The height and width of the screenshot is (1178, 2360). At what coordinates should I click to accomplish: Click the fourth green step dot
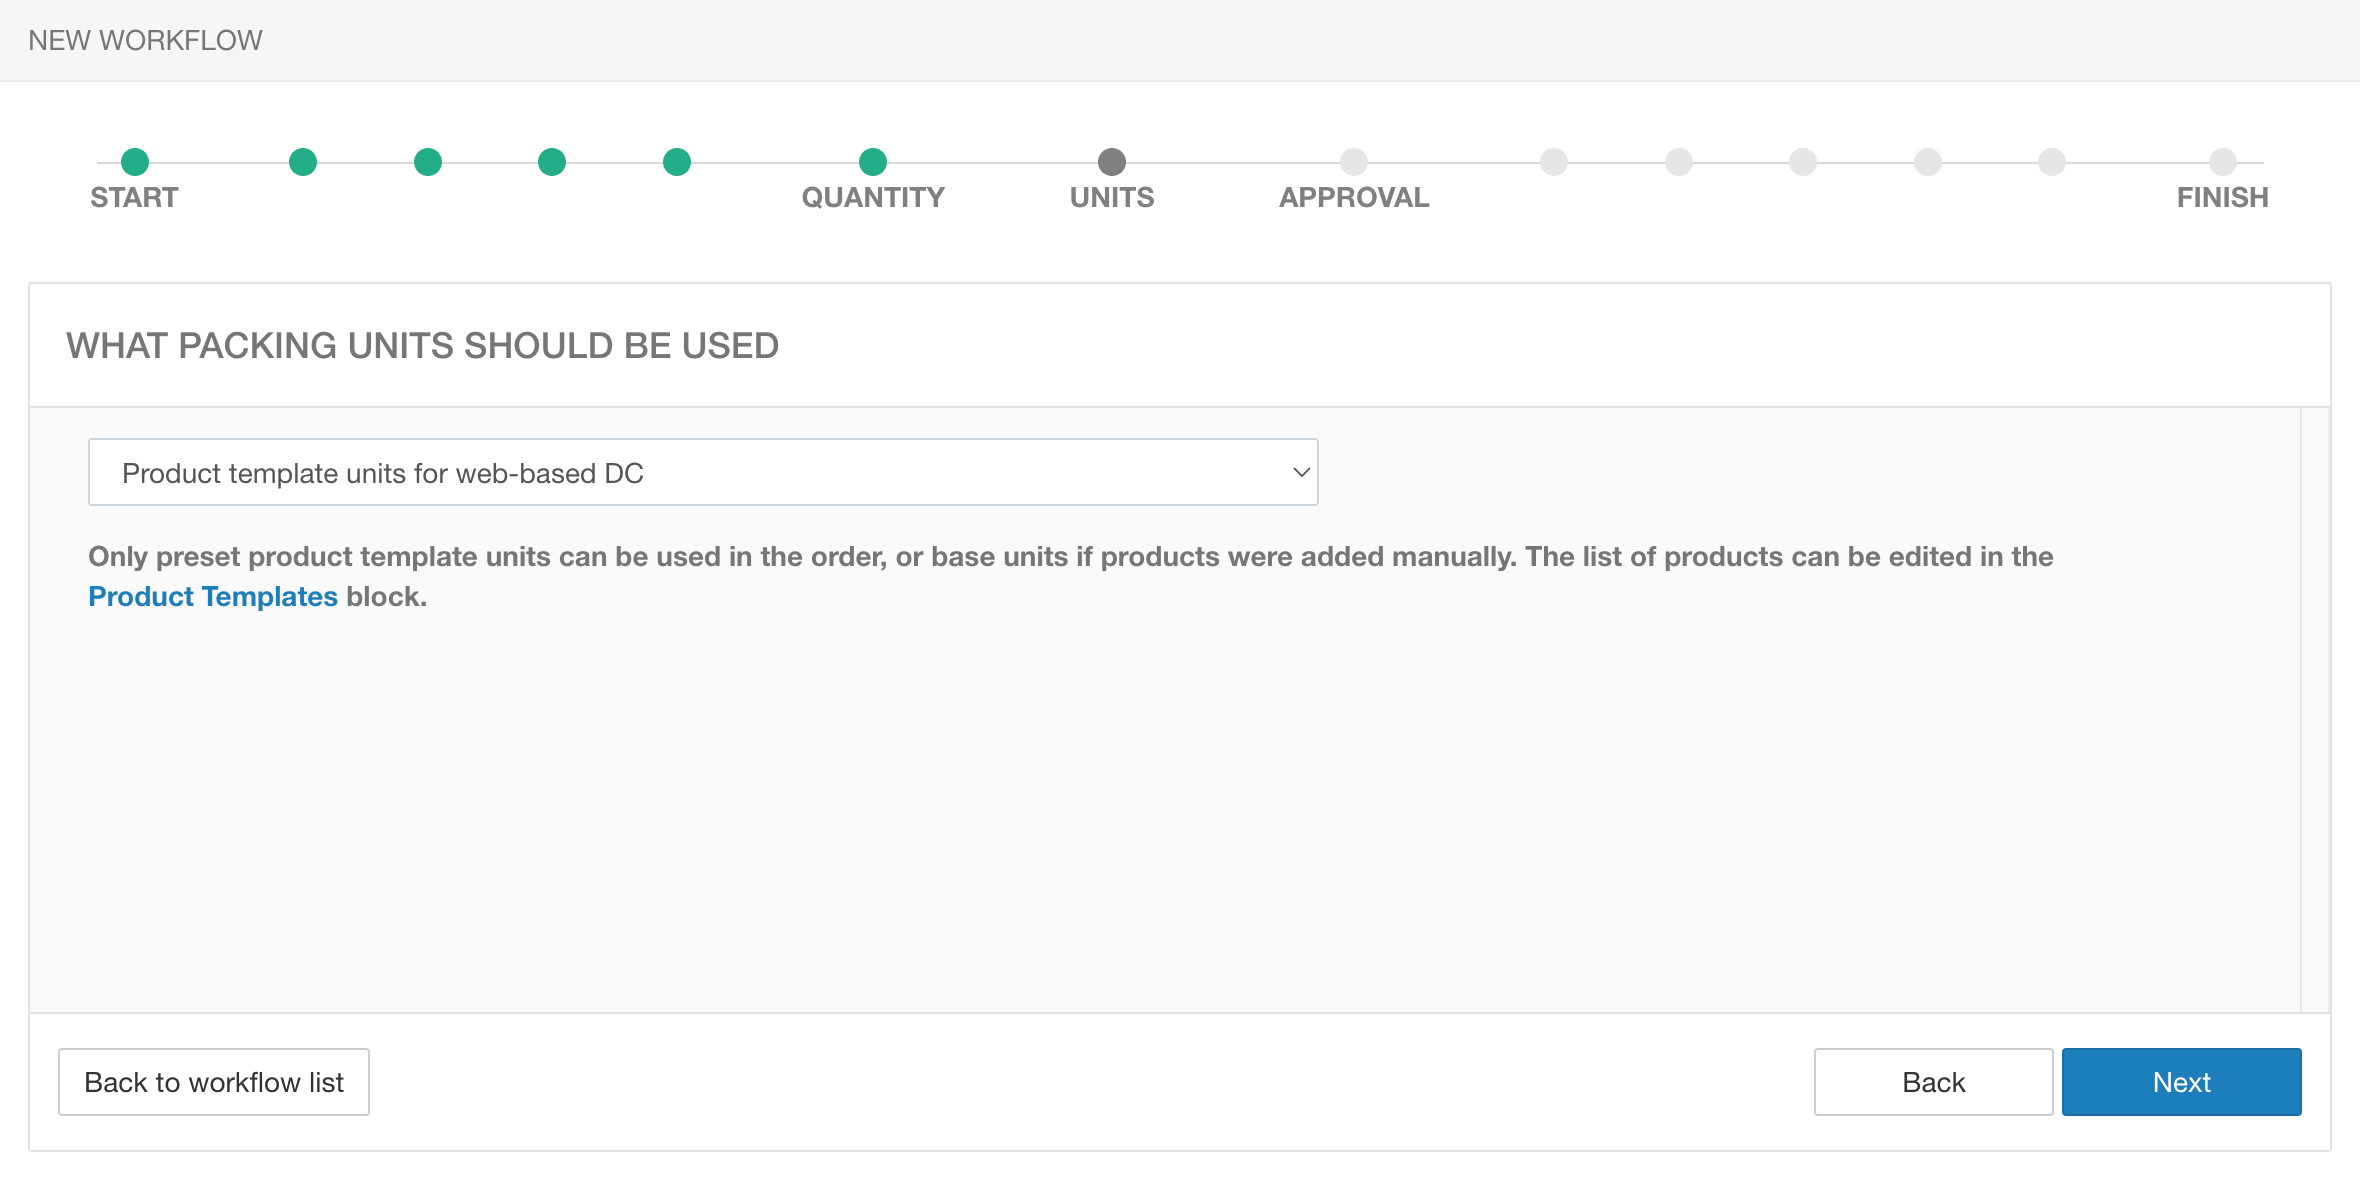point(552,162)
